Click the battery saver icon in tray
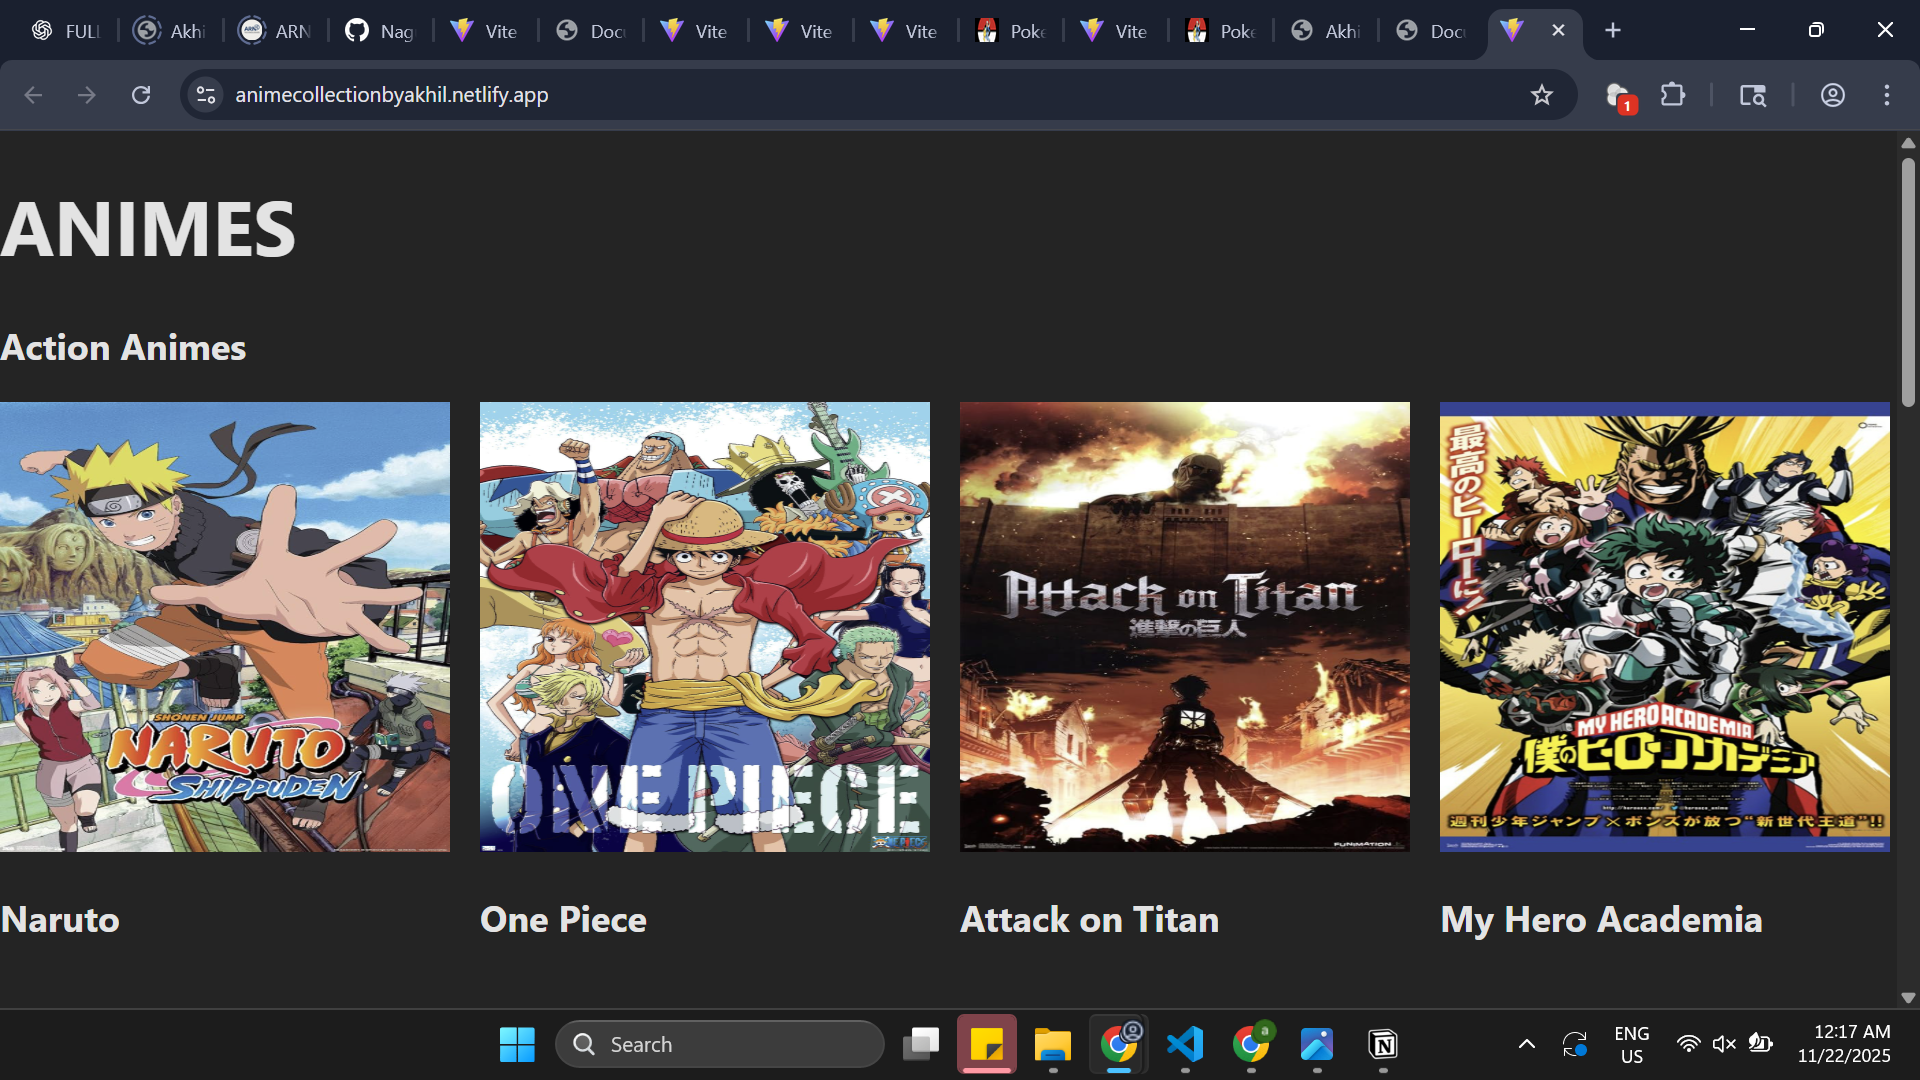Viewport: 1920px width, 1080px height. click(x=1759, y=1043)
